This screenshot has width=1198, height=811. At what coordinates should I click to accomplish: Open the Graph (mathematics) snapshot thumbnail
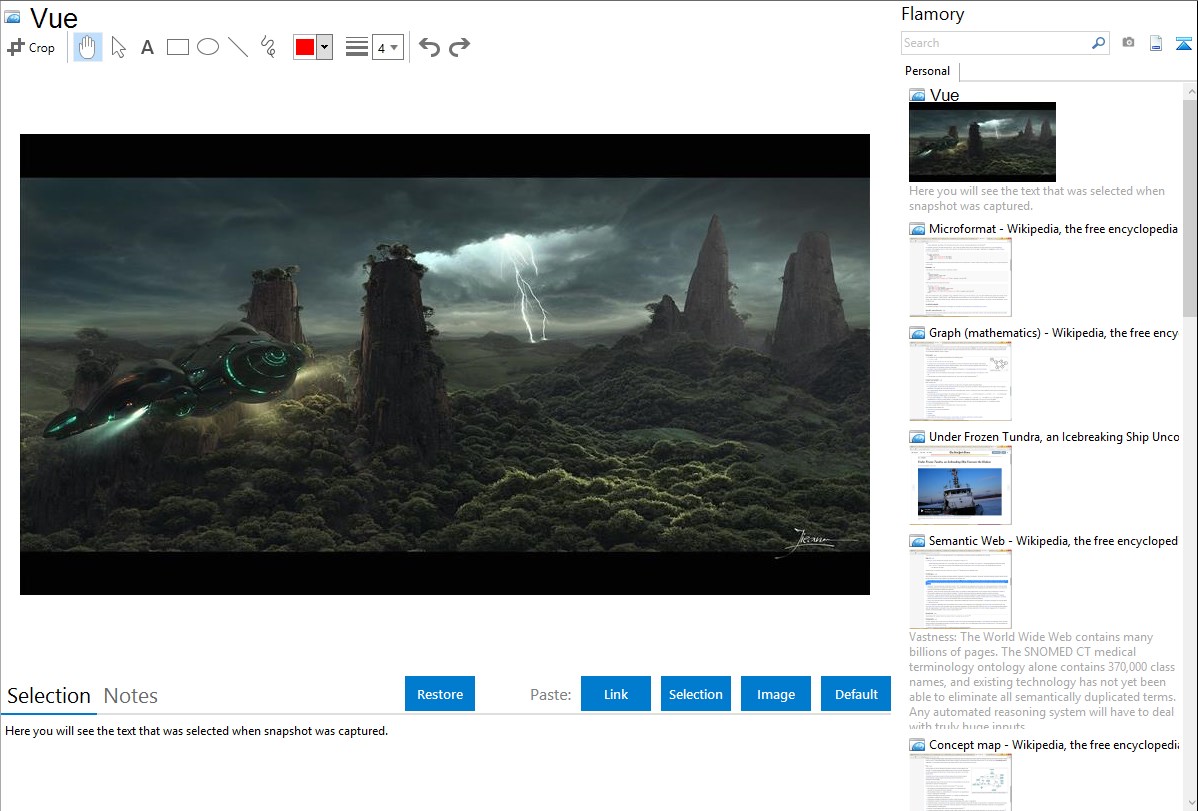(x=960, y=381)
